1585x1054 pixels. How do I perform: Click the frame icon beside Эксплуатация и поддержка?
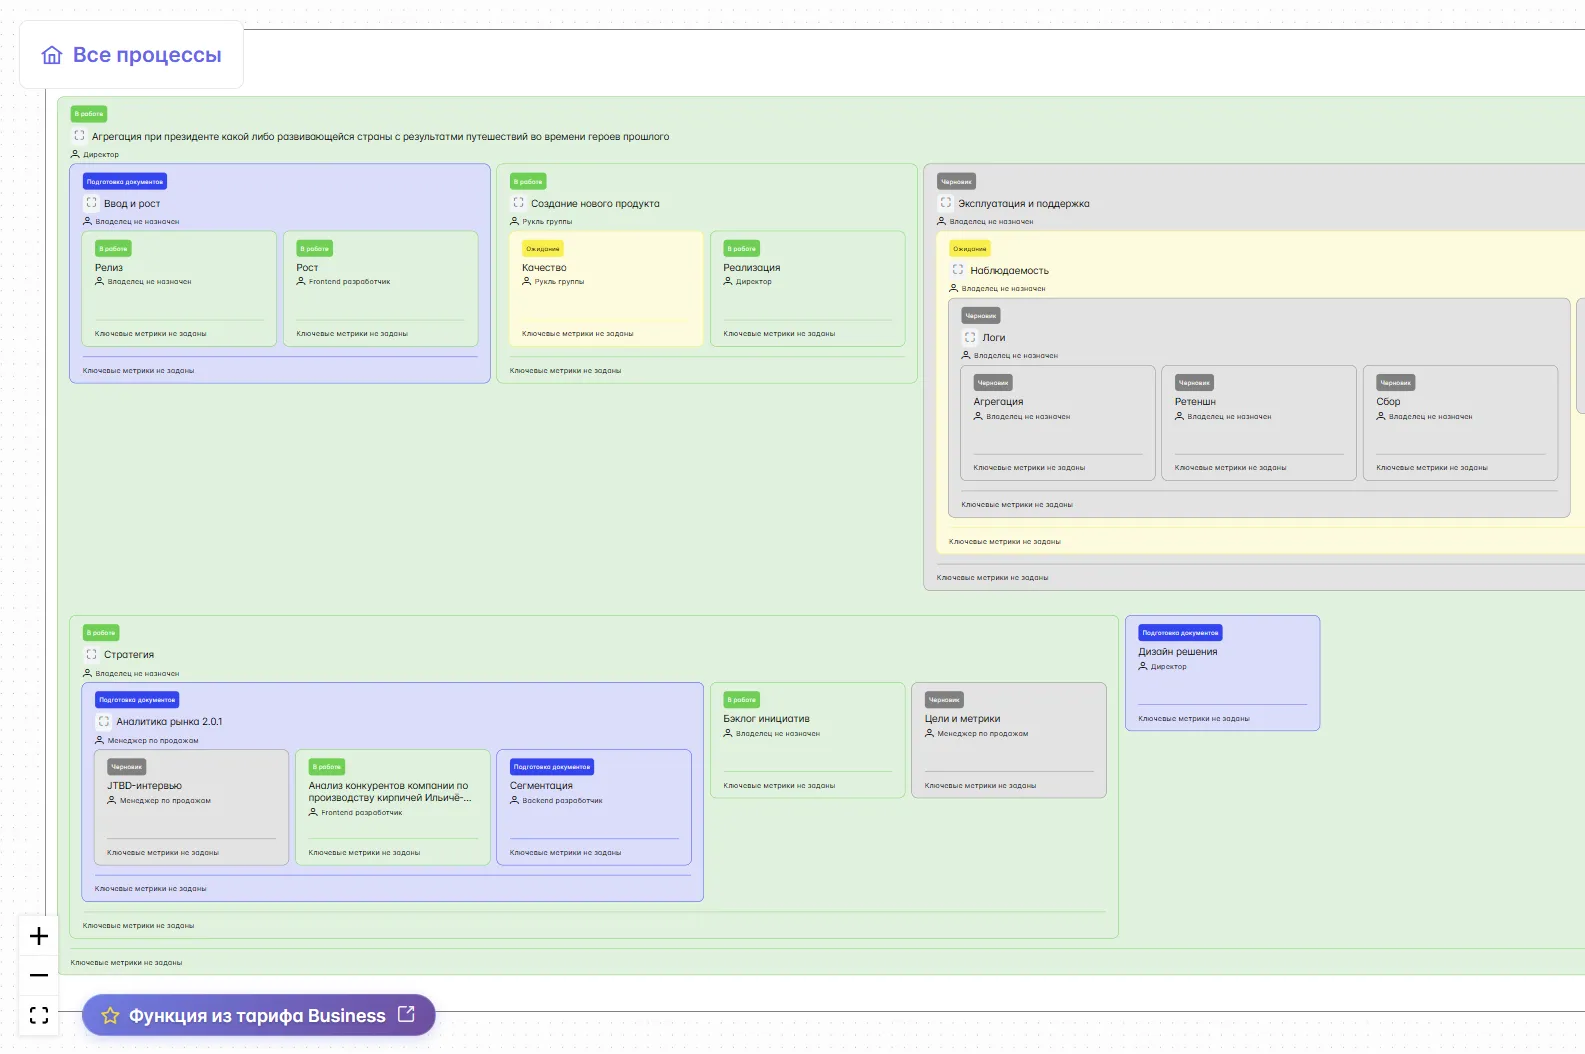[x=945, y=203]
